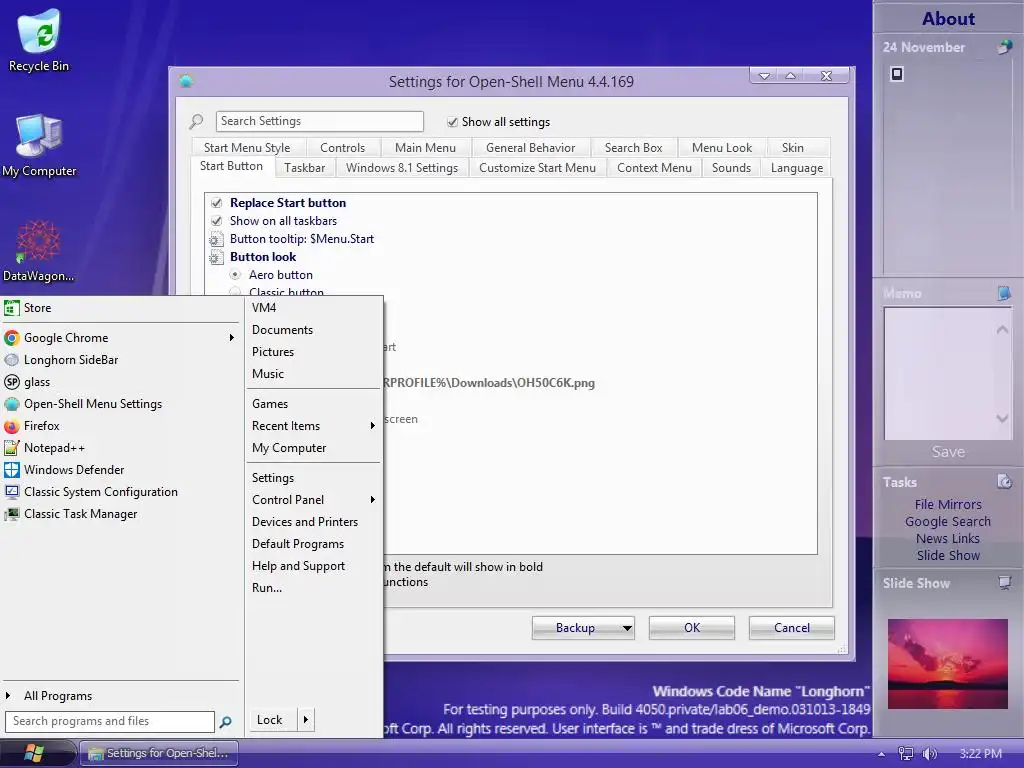Click Cancel in settings dialog
The height and width of the screenshot is (768, 1024).
point(792,628)
